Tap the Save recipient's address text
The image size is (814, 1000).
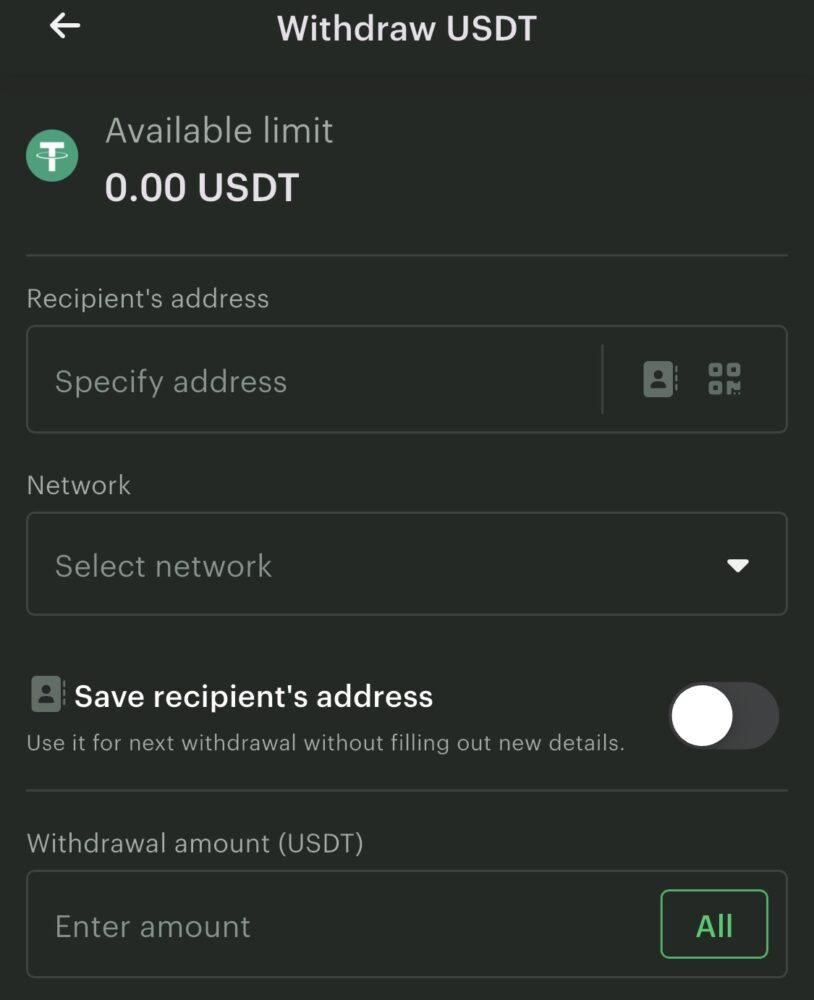[x=254, y=696]
